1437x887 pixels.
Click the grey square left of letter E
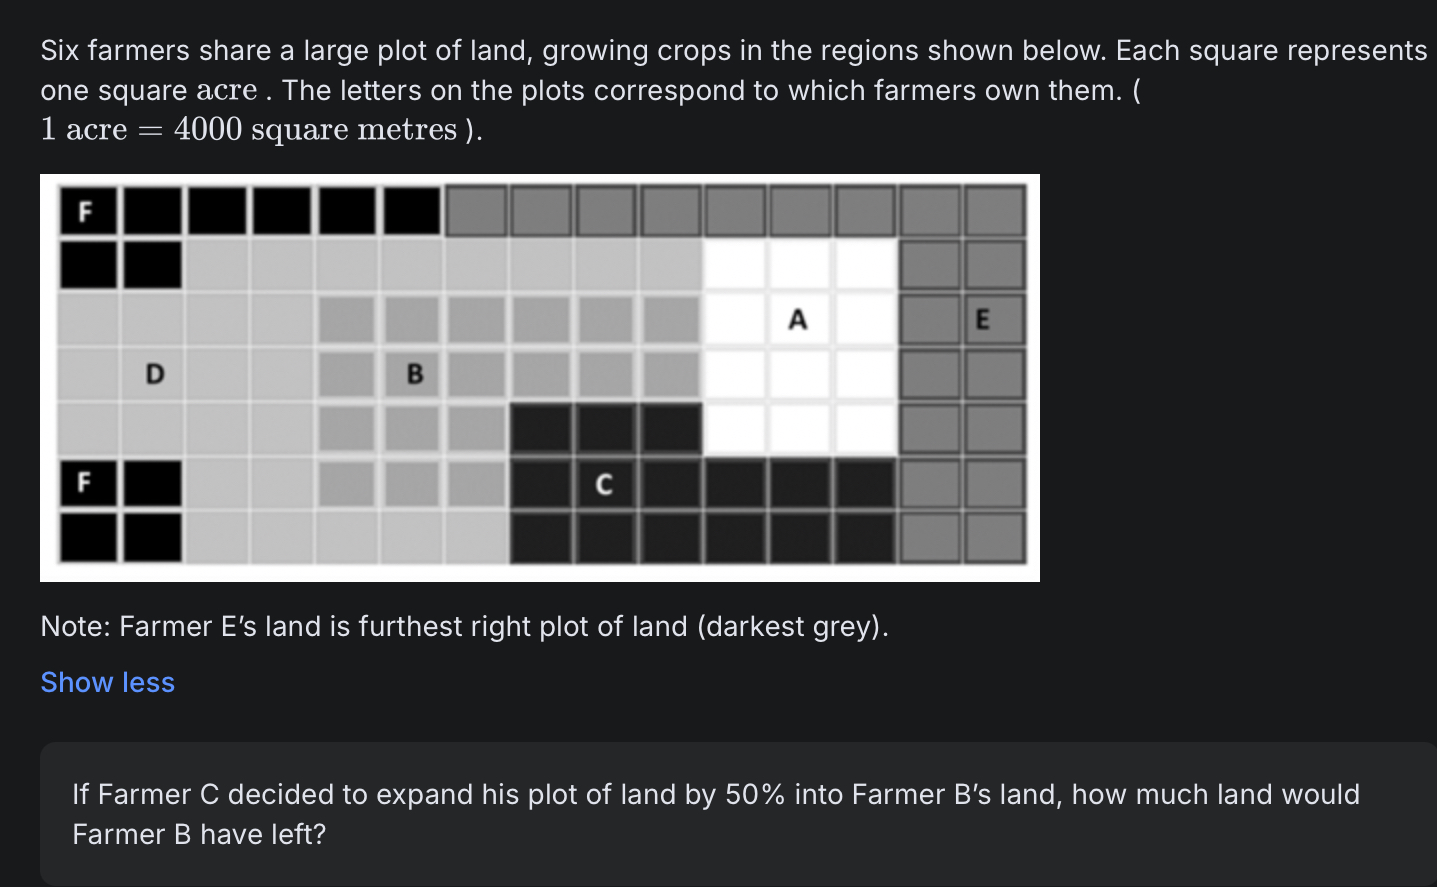[930, 320]
